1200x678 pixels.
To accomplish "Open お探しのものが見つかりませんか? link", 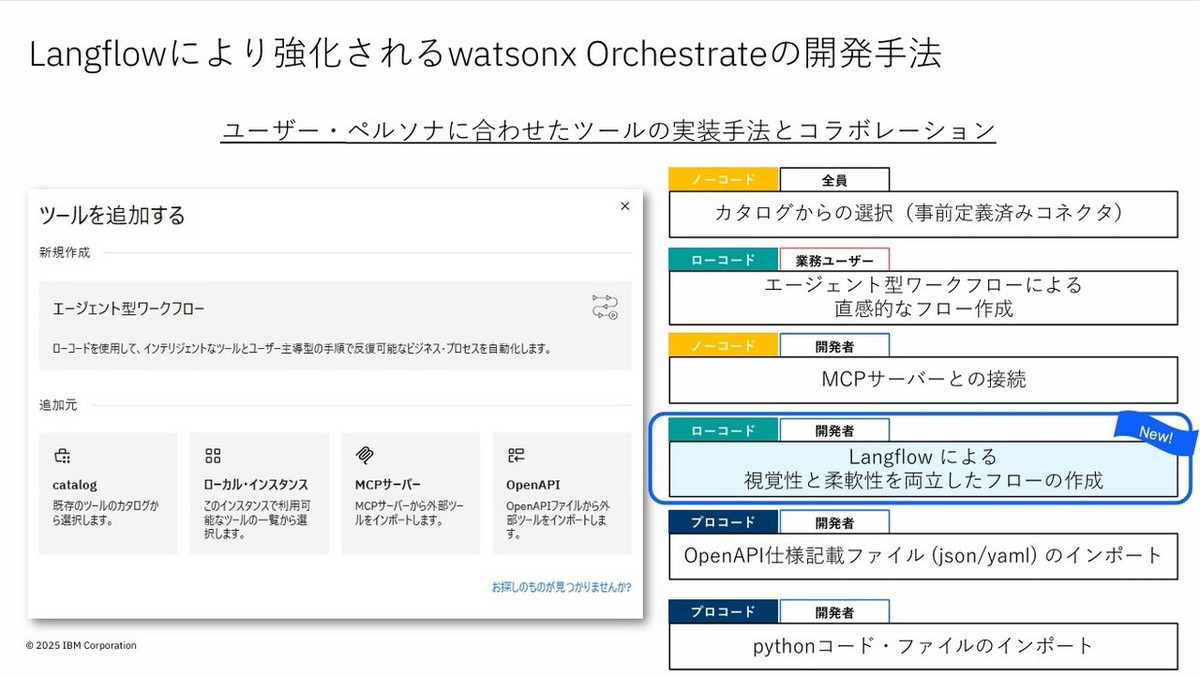I will [561, 587].
